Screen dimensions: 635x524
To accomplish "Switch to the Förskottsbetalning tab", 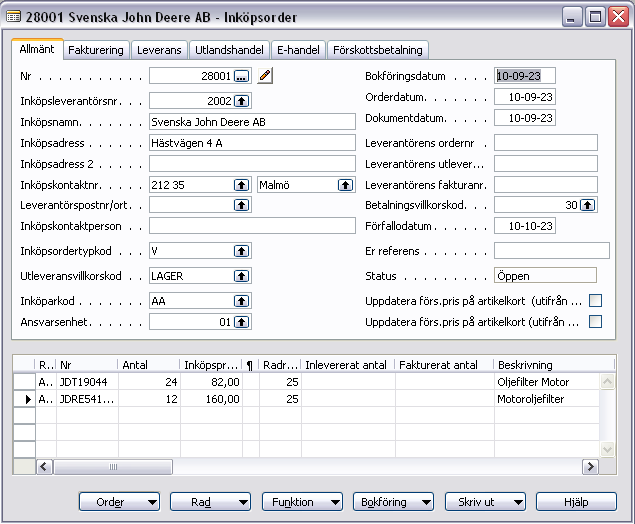I will (x=377, y=50).
